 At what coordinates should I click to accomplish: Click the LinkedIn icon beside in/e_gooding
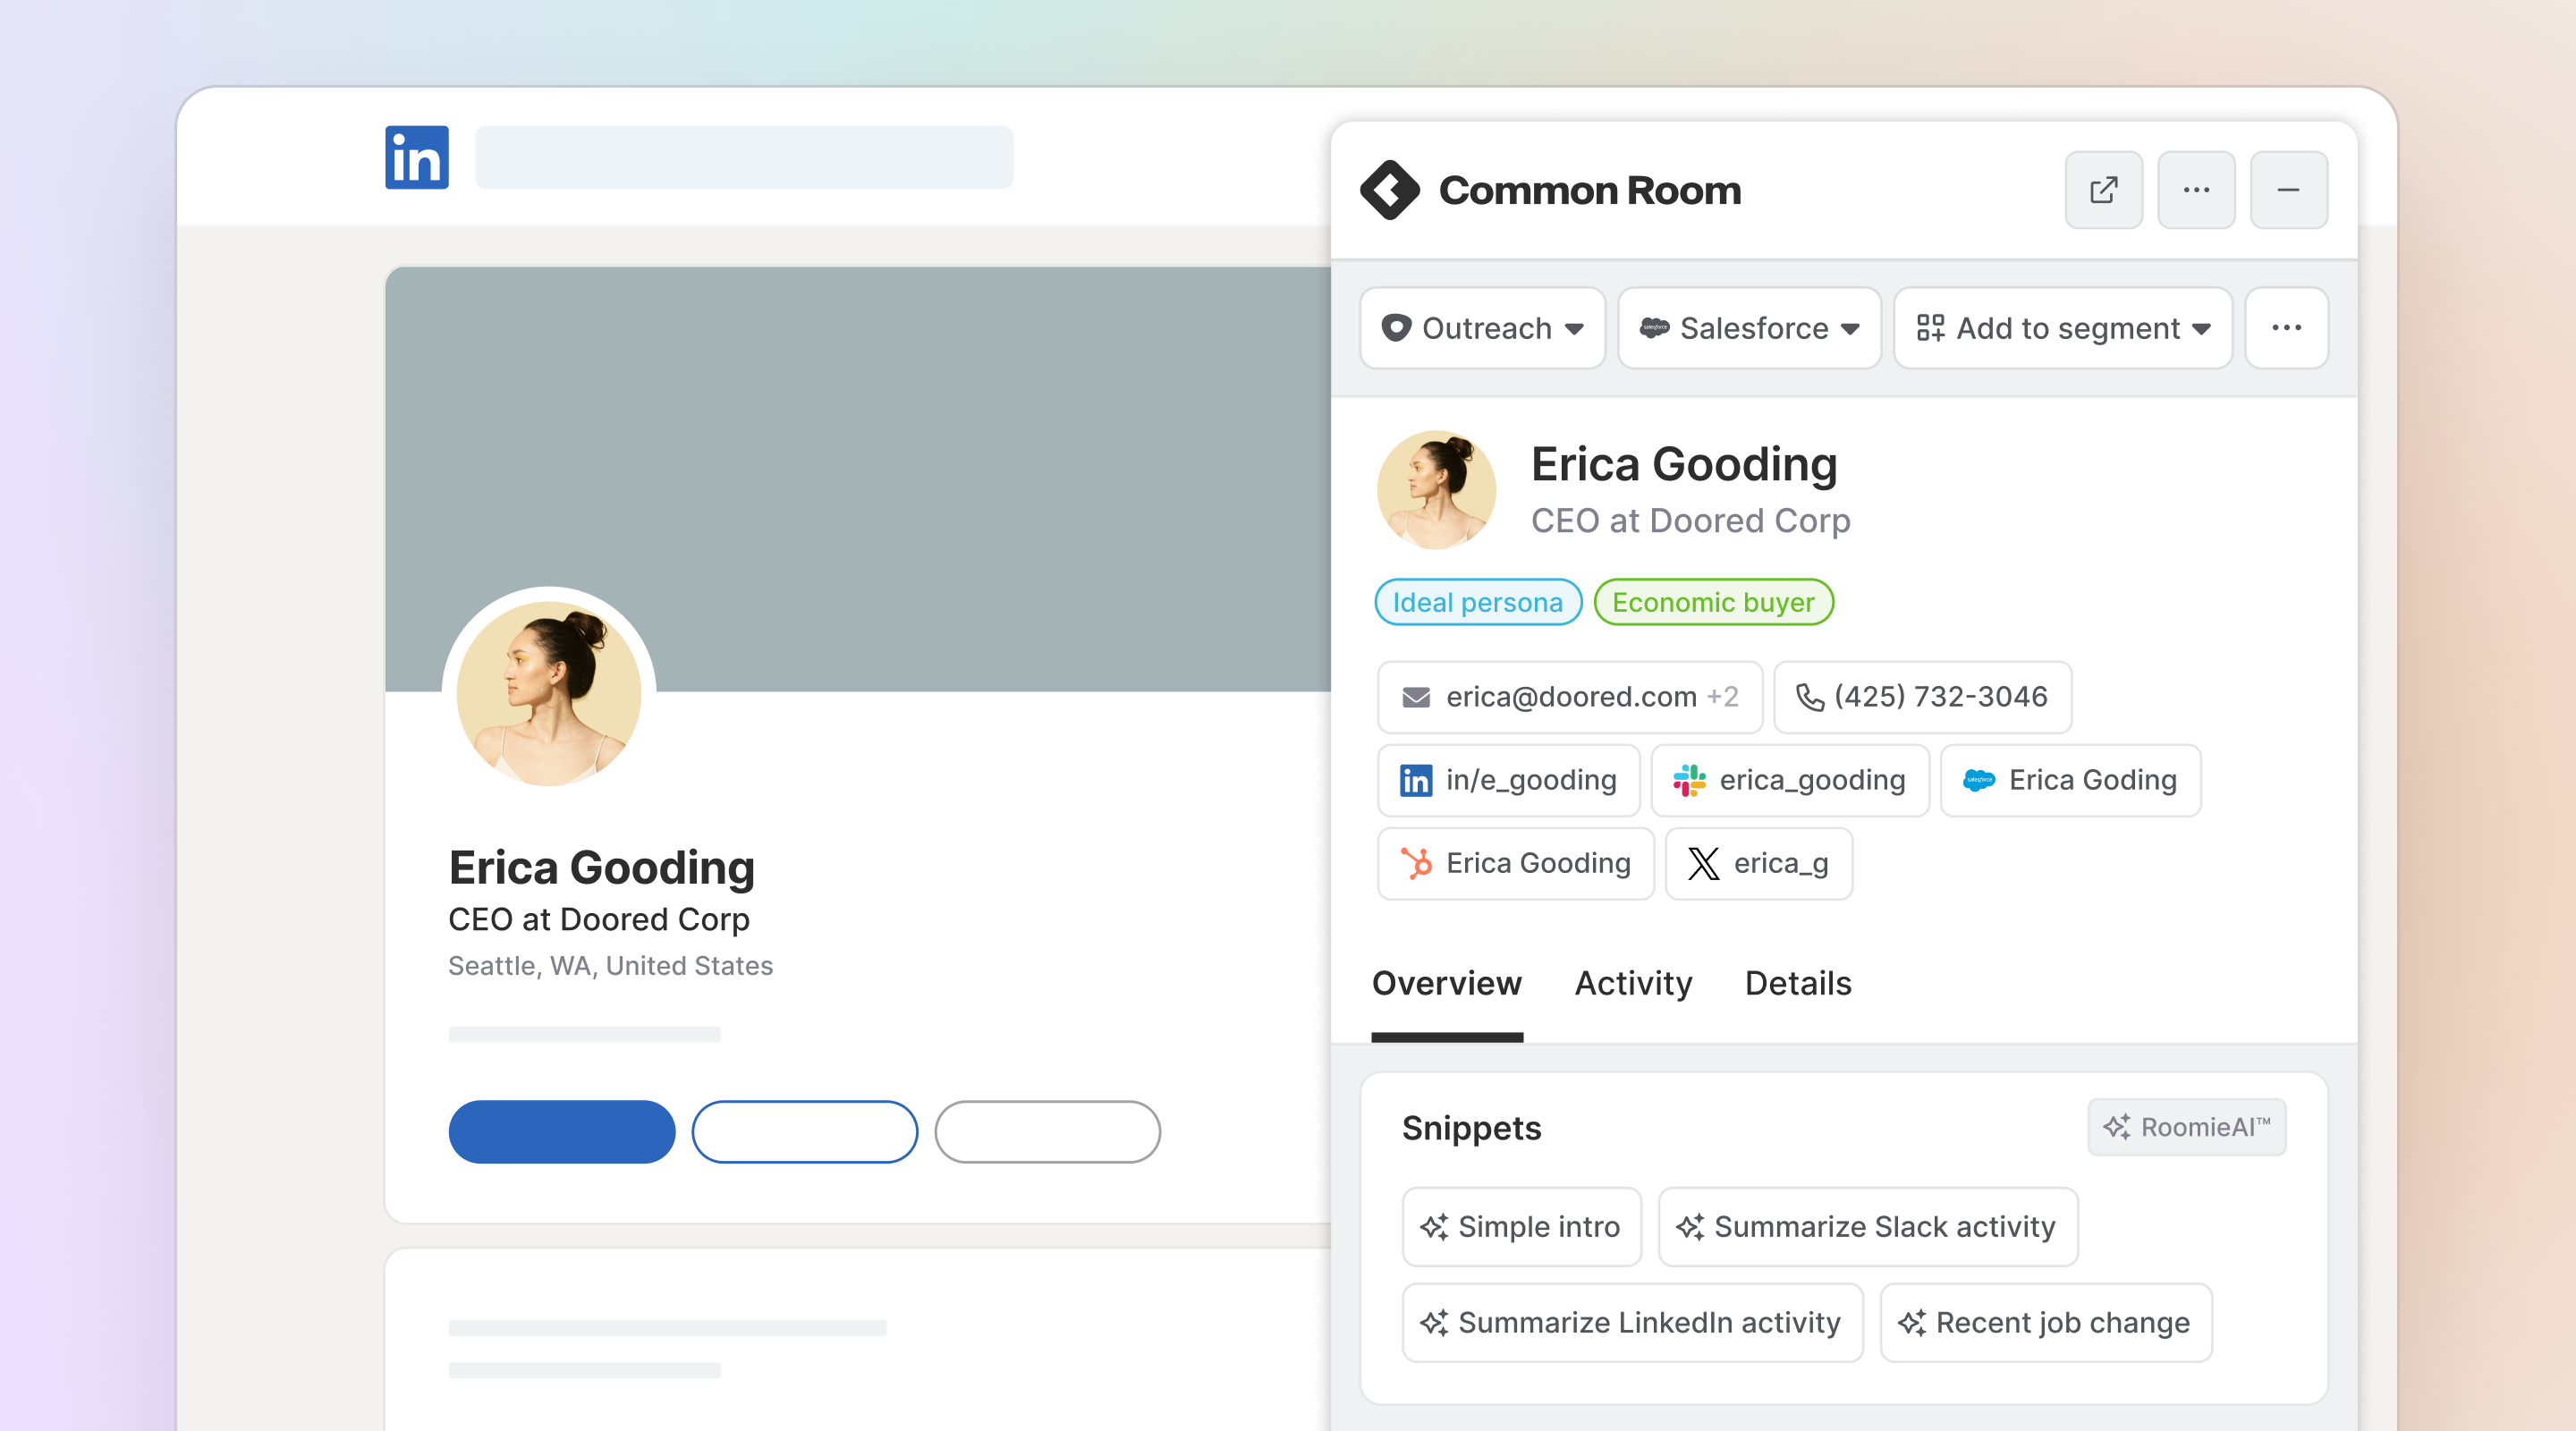pyautogui.click(x=1416, y=780)
